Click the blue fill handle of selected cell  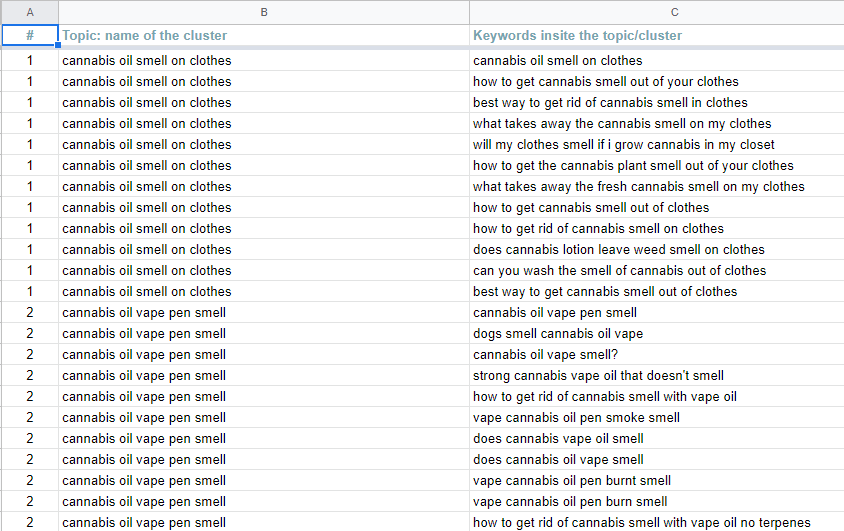(58, 45)
